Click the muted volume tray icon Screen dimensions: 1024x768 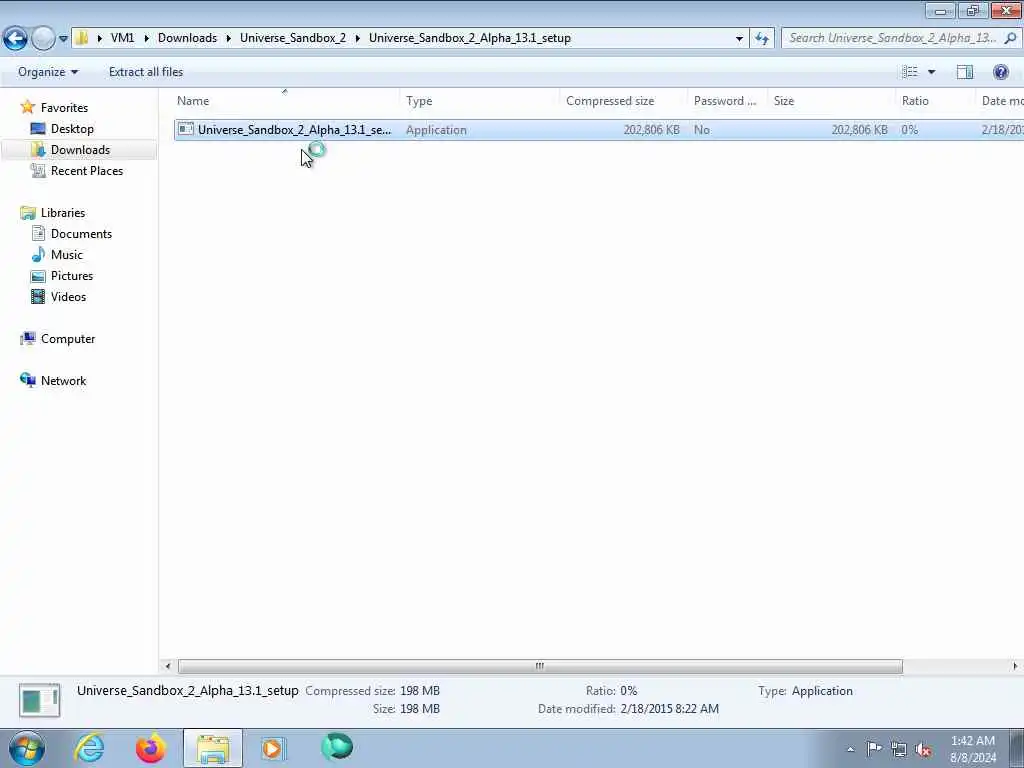coord(923,750)
